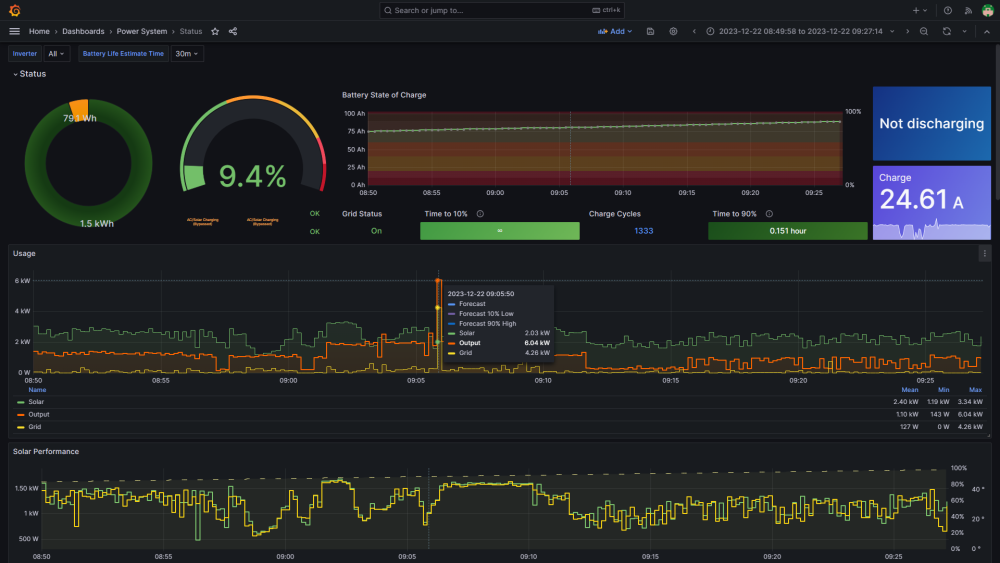Sort the legend by Max column
Screen dimensions: 1000x563
coord(975,390)
